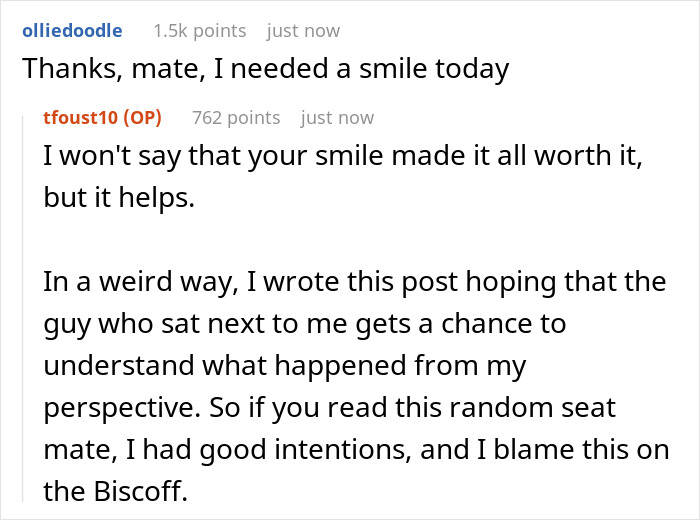
Task: Click the line starting 'In a weird way'
Action: (355, 282)
